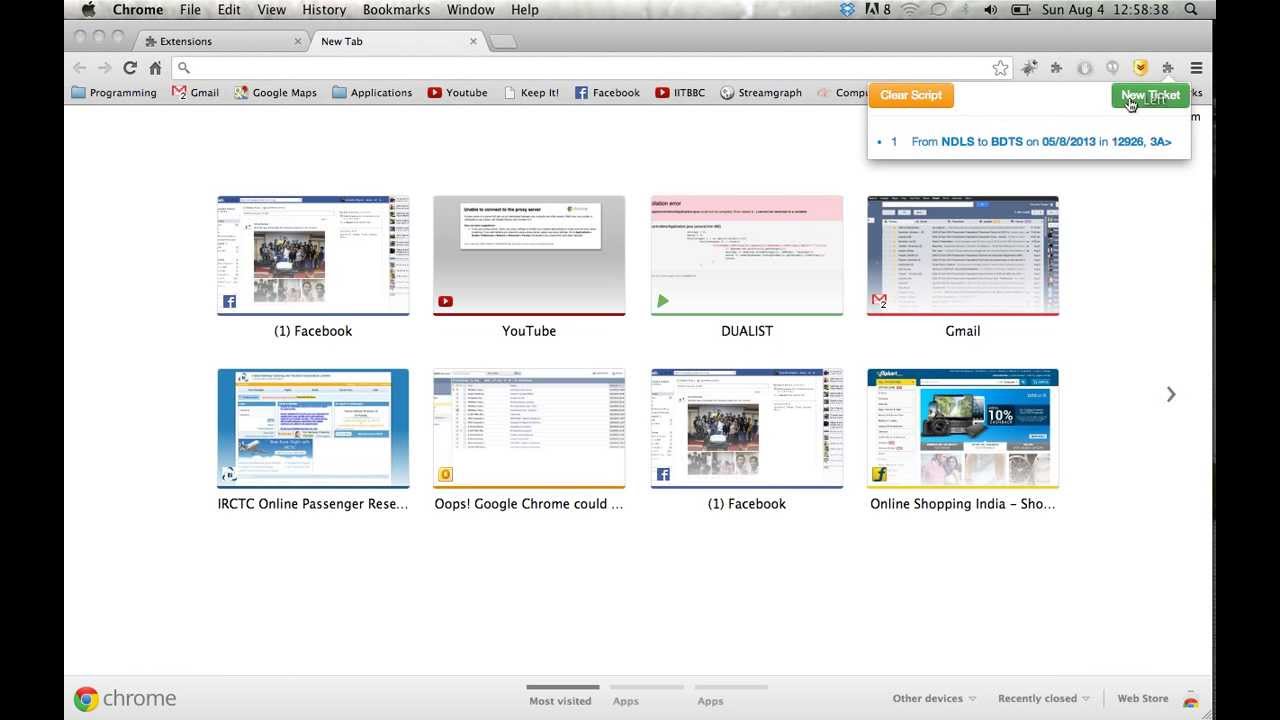Reload the page with the refresh icon
This screenshot has width=1280, height=720.
pos(130,68)
